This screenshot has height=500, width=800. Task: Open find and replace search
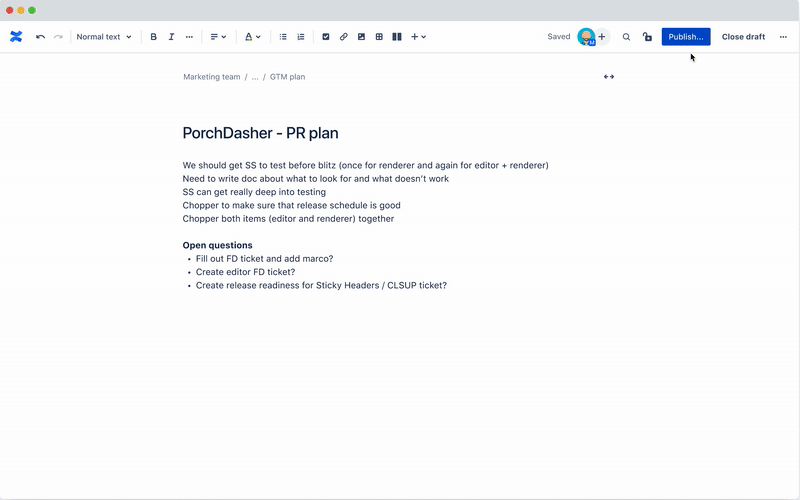click(626, 37)
